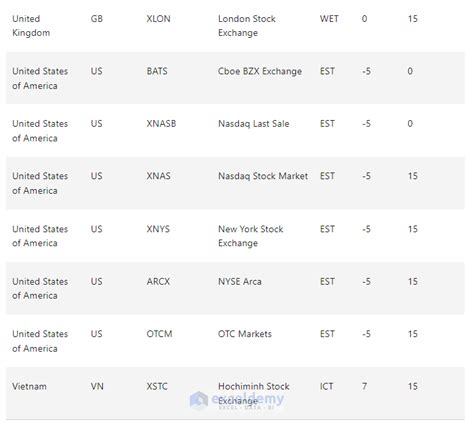Click the Vietnam country cell
Image resolution: width=474 pixels, height=422 pixels.
pyautogui.click(x=29, y=386)
